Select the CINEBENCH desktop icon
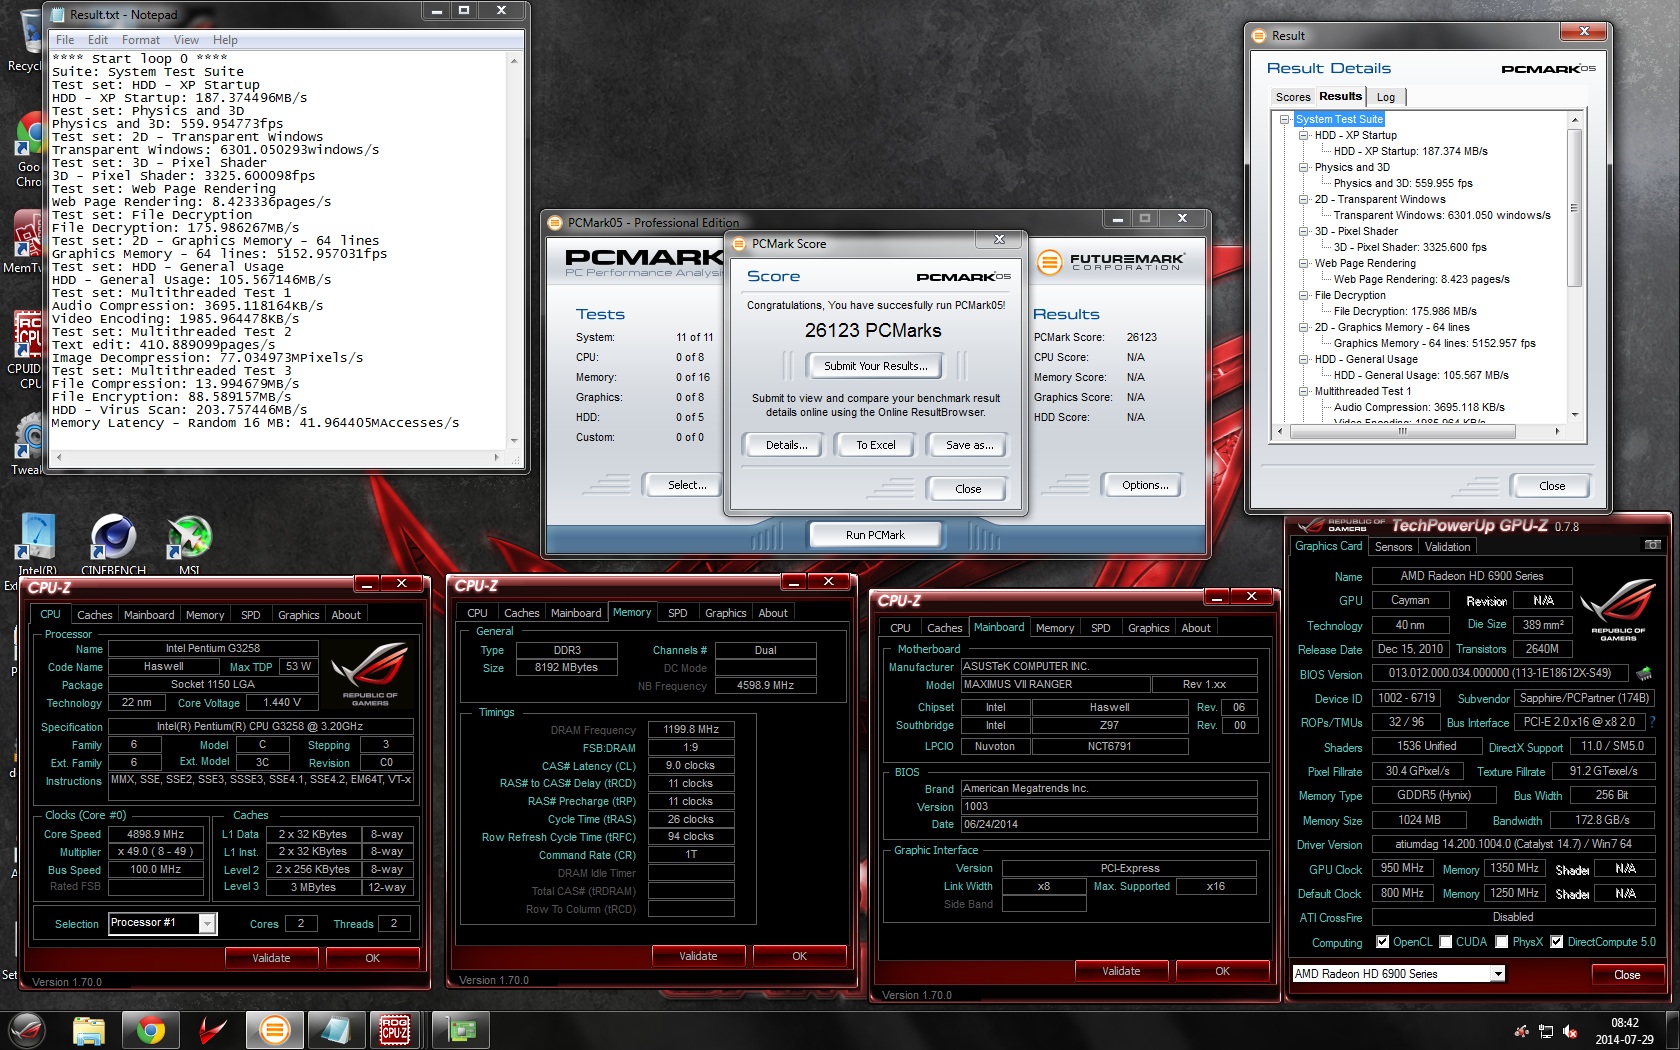 [x=113, y=545]
